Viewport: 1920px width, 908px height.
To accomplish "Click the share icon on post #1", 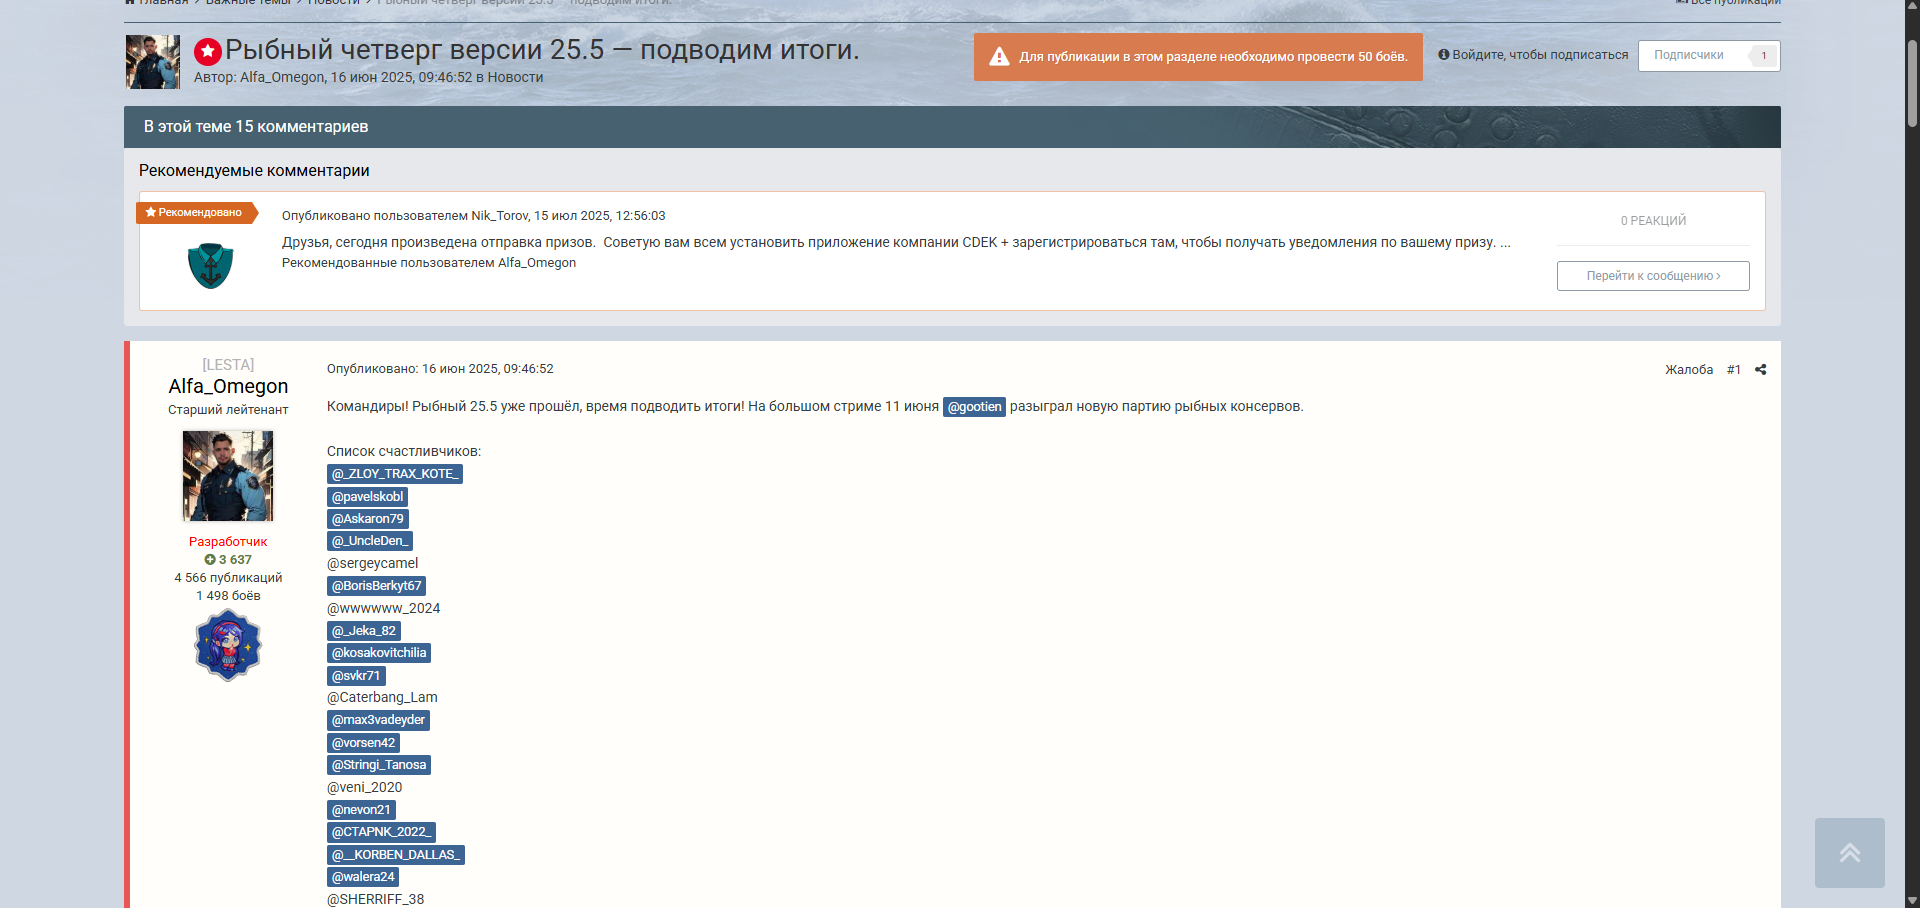I will pyautogui.click(x=1760, y=369).
